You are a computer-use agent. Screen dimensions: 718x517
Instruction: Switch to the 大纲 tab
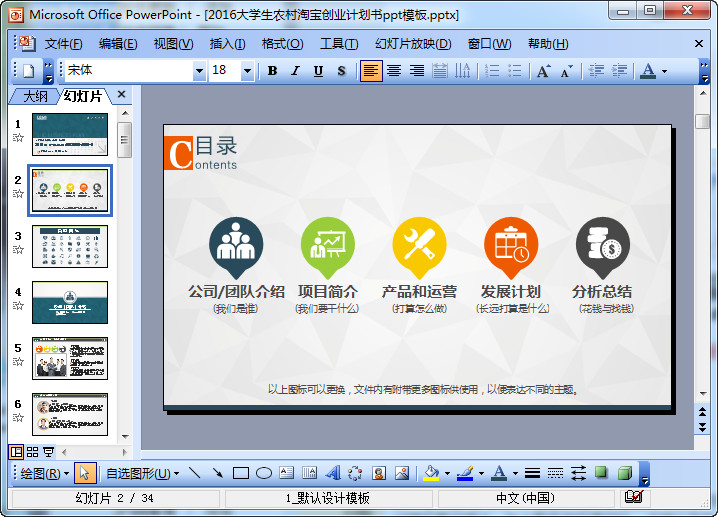[35, 96]
